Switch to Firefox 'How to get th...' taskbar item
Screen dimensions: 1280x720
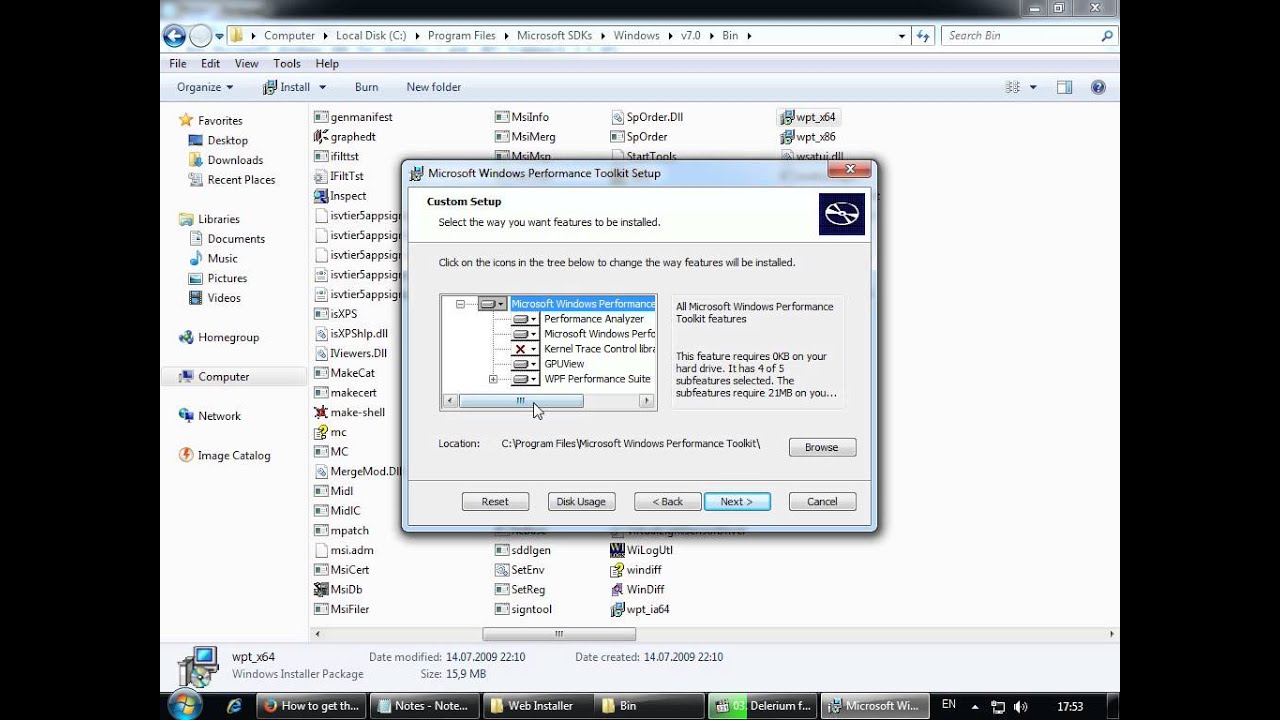pos(311,705)
